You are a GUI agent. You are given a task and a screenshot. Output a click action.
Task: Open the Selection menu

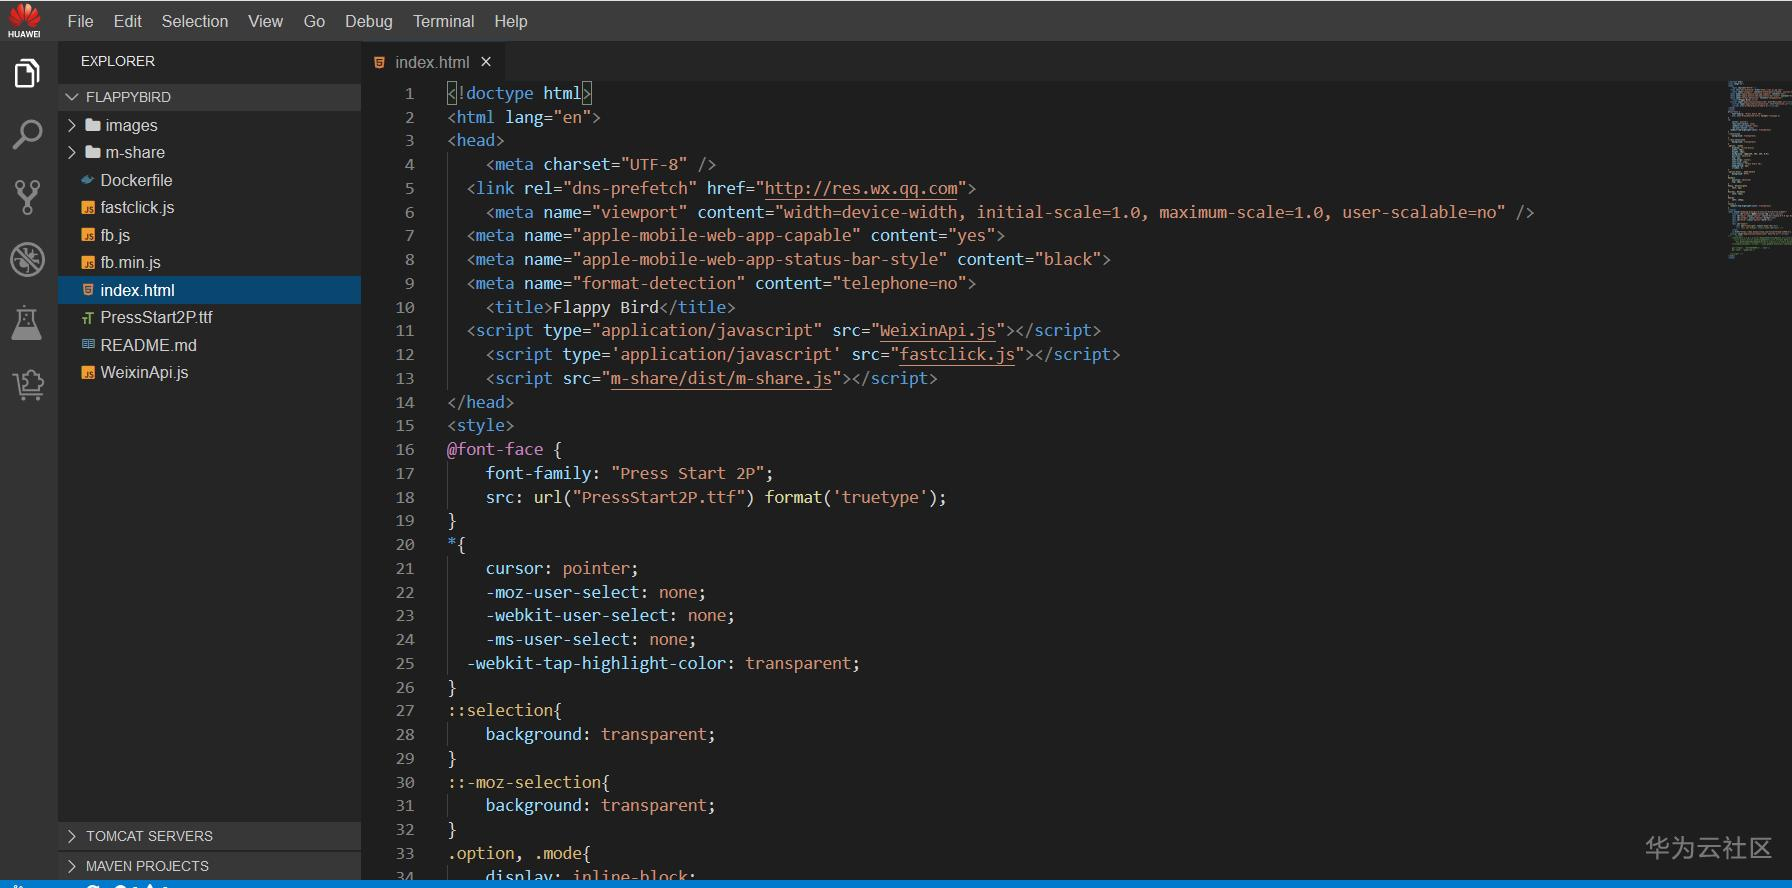tap(194, 21)
